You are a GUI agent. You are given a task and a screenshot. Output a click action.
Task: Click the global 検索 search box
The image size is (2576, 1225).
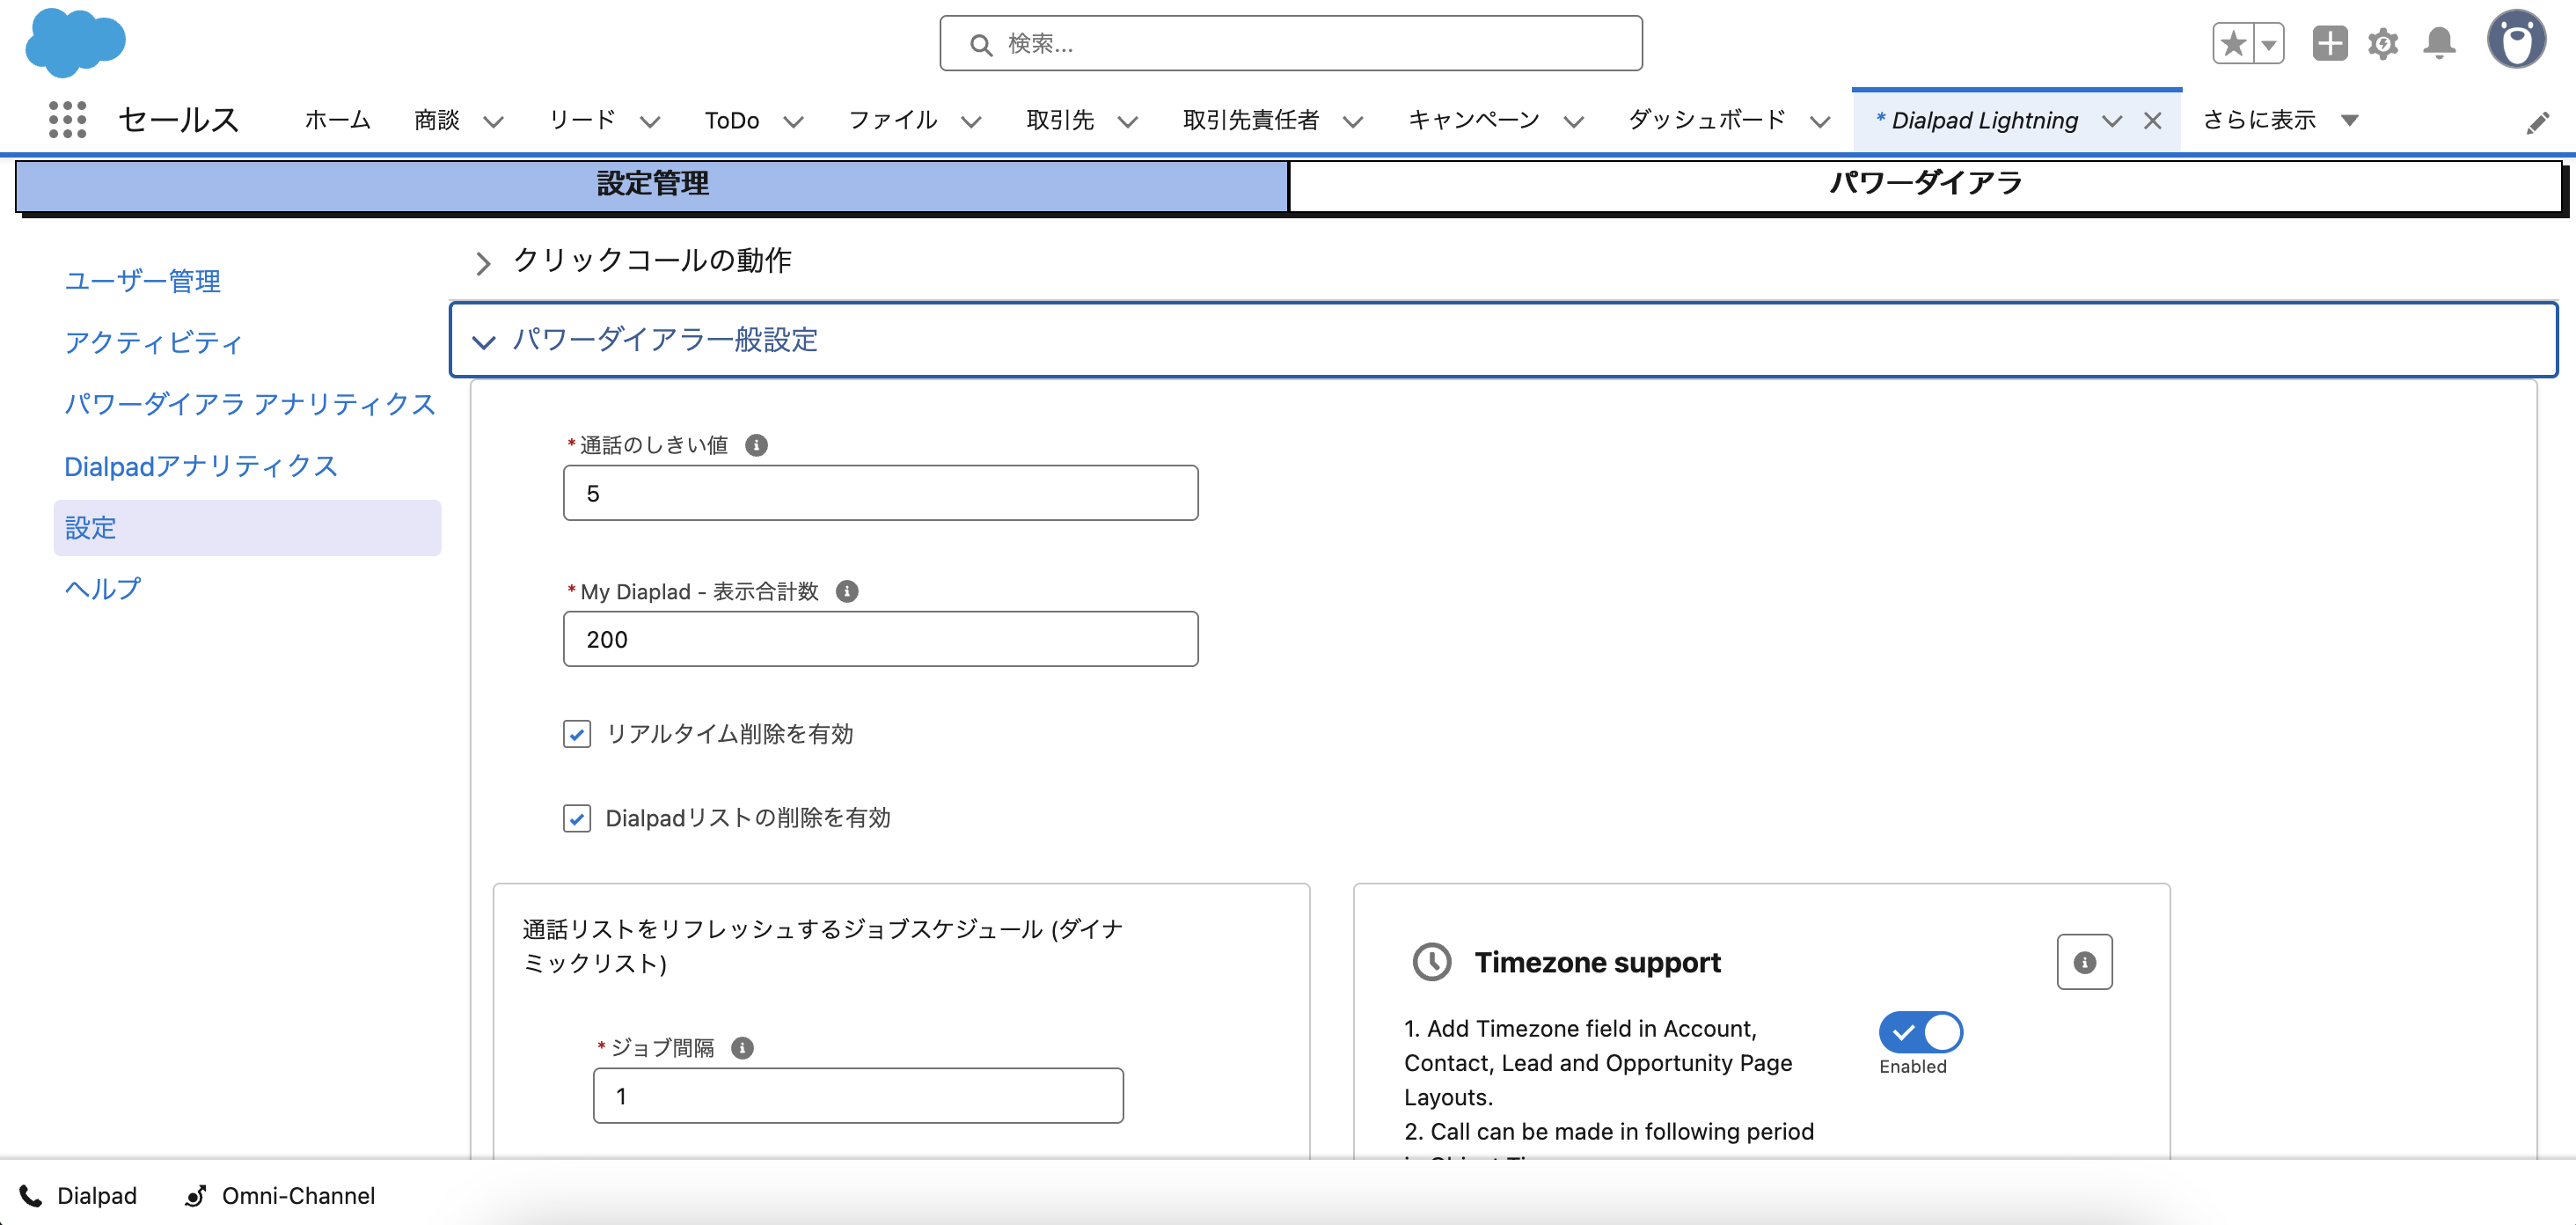click(1290, 43)
